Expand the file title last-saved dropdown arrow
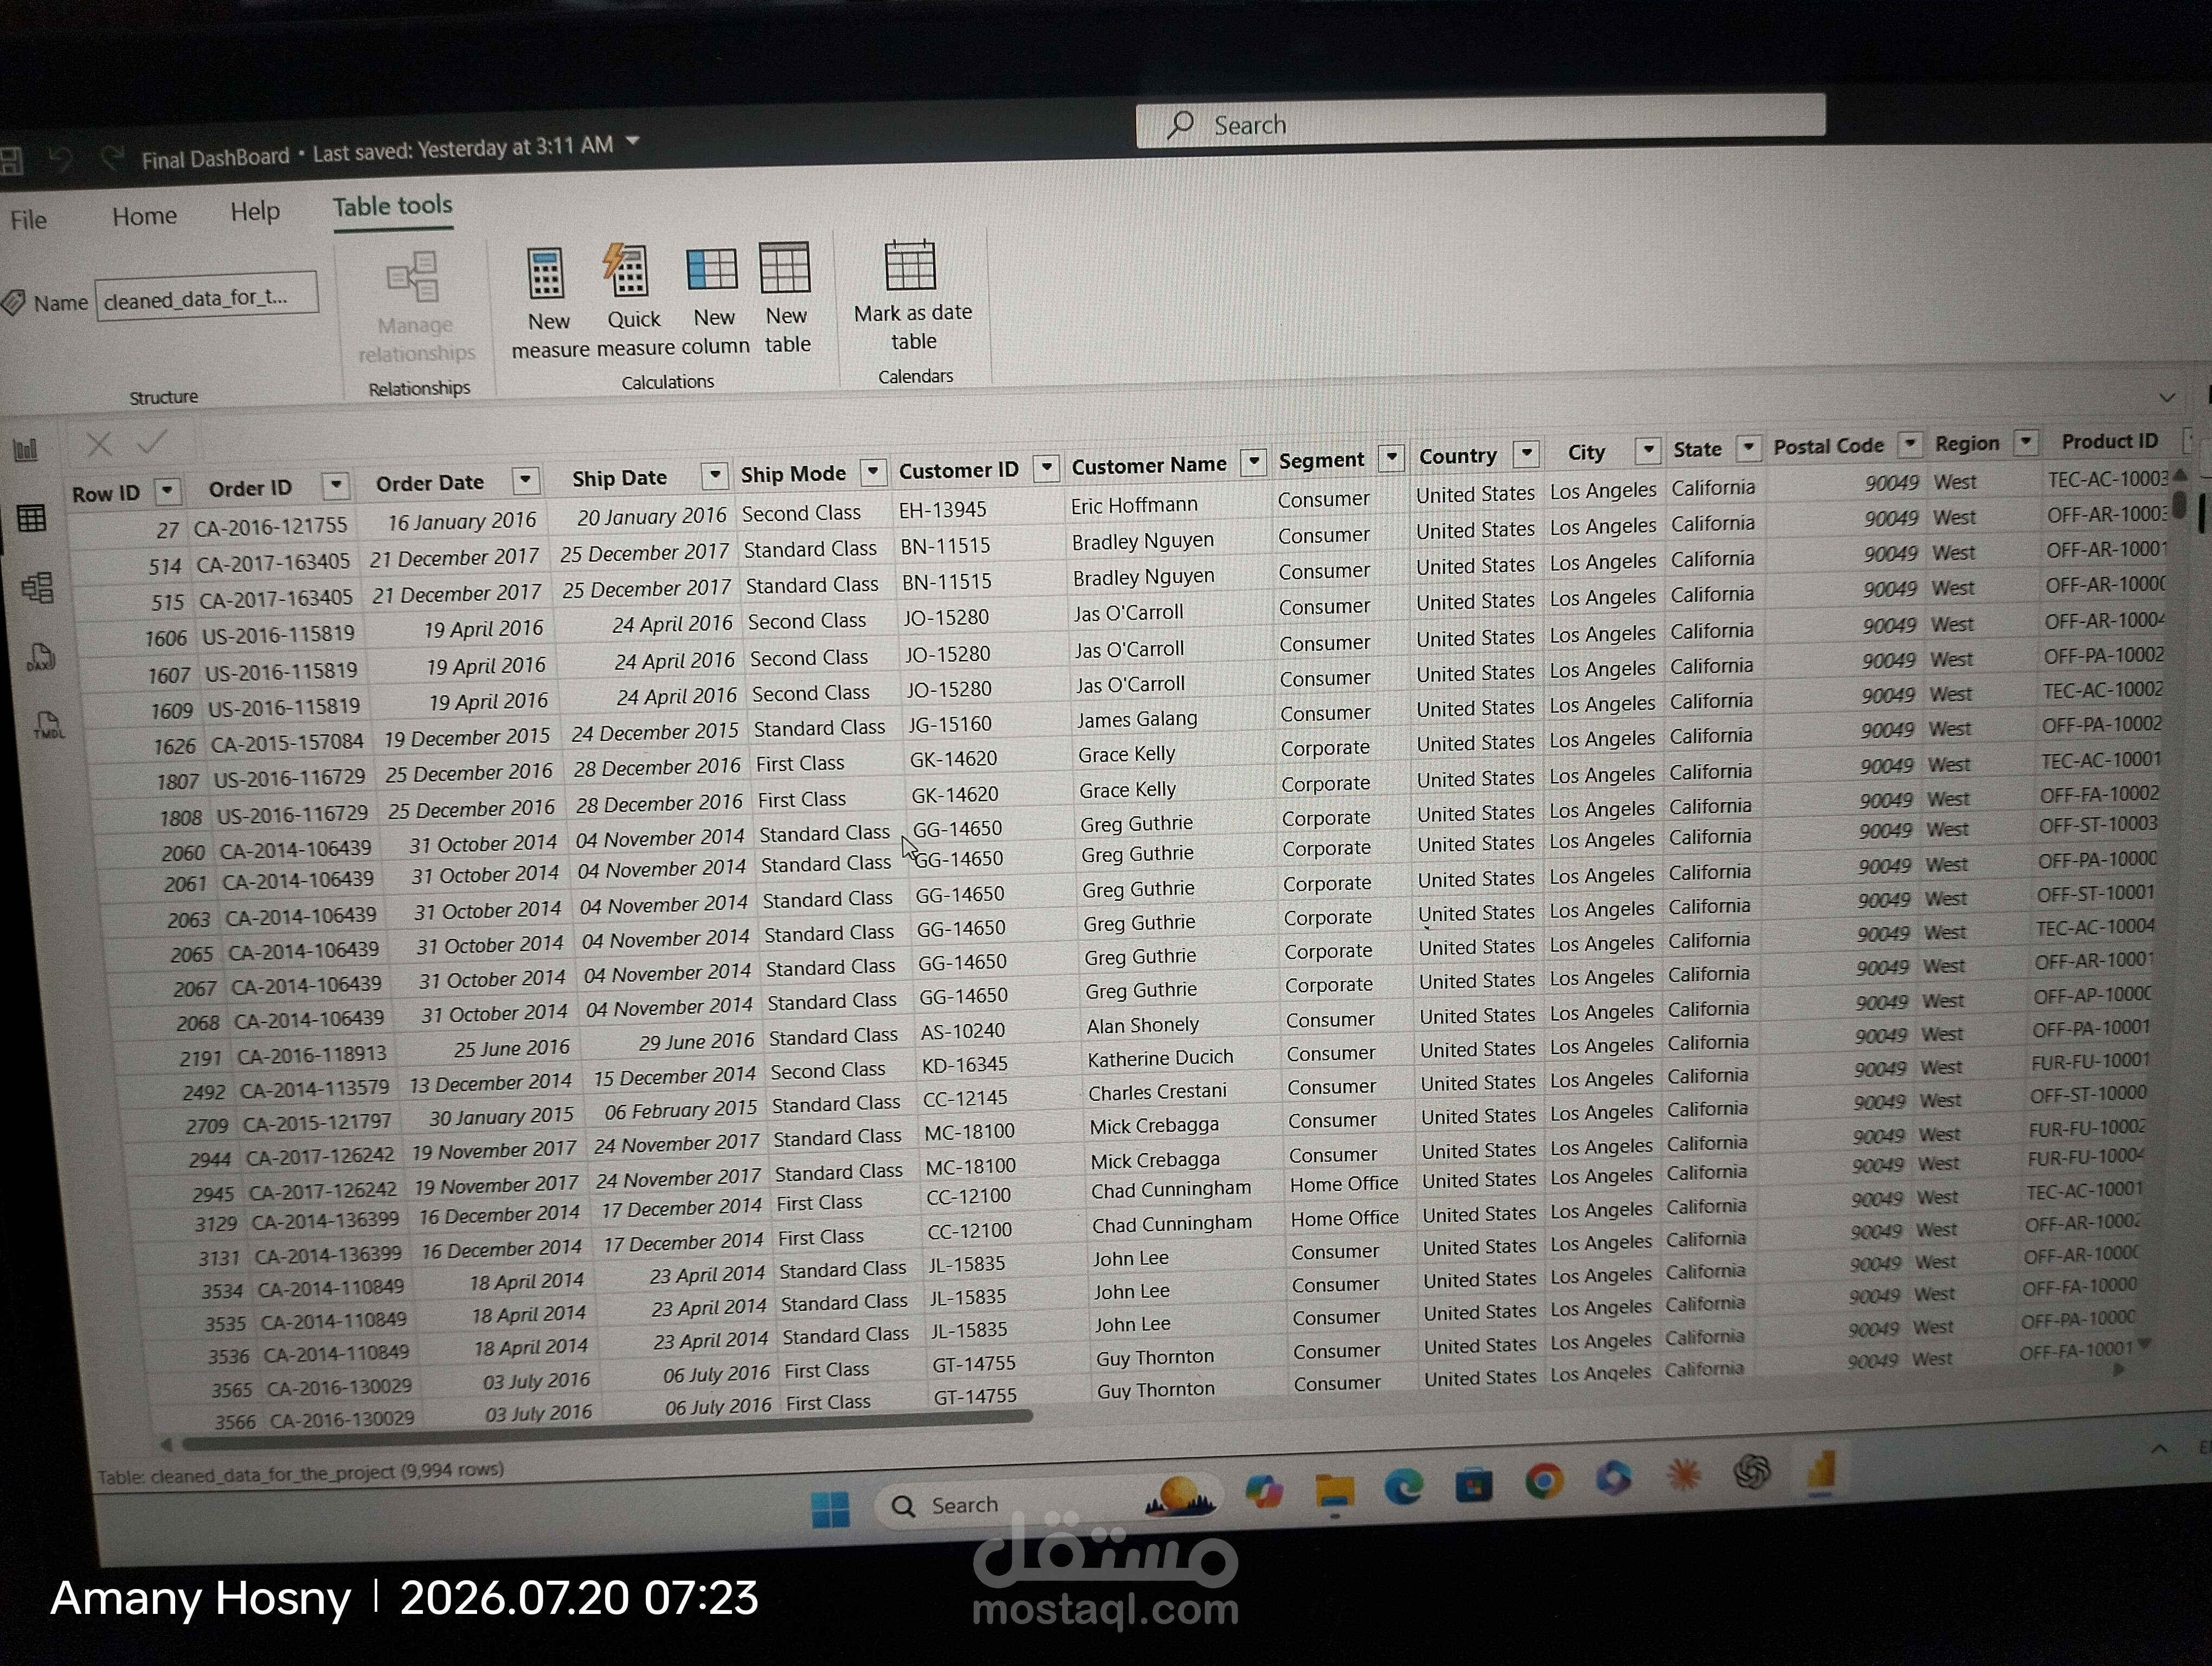The height and width of the screenshot is (1666, 2212). [x=632, y=142]
